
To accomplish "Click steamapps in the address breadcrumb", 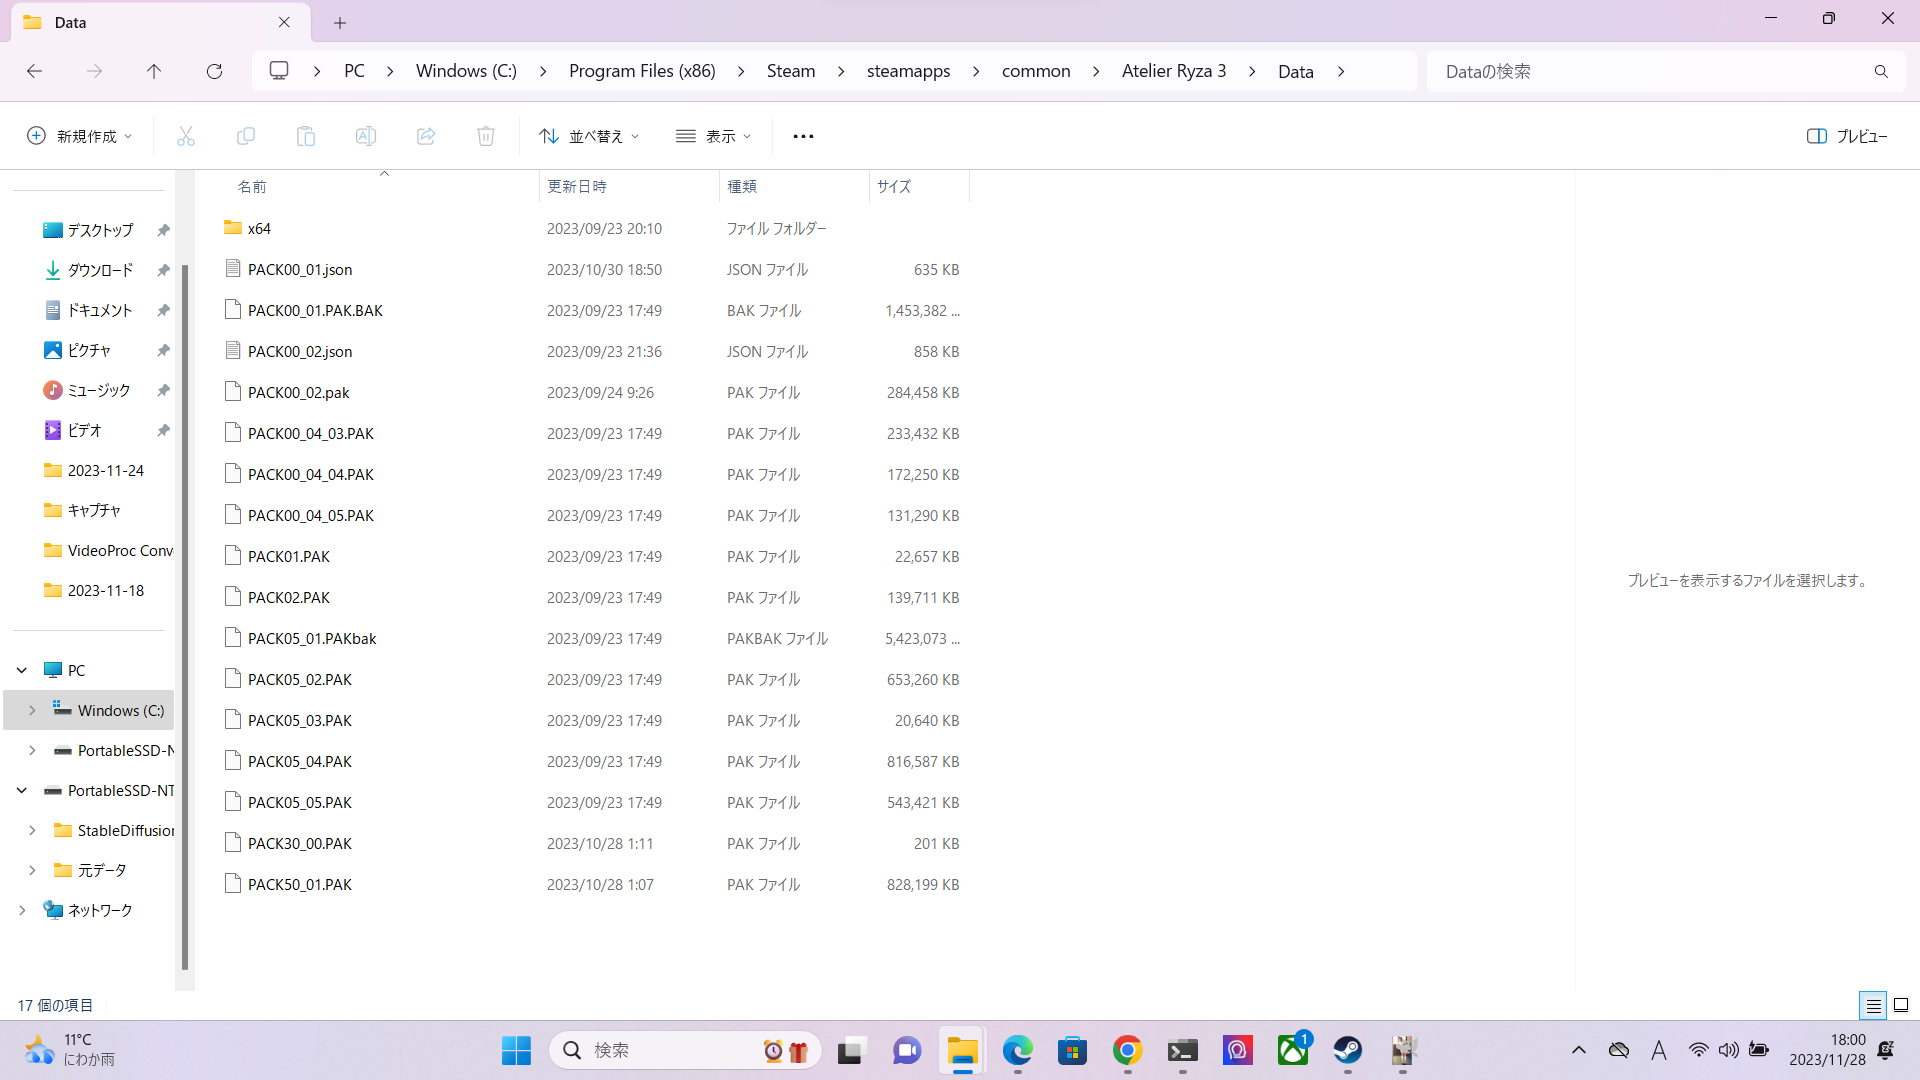I will click(x=908, y=71).
